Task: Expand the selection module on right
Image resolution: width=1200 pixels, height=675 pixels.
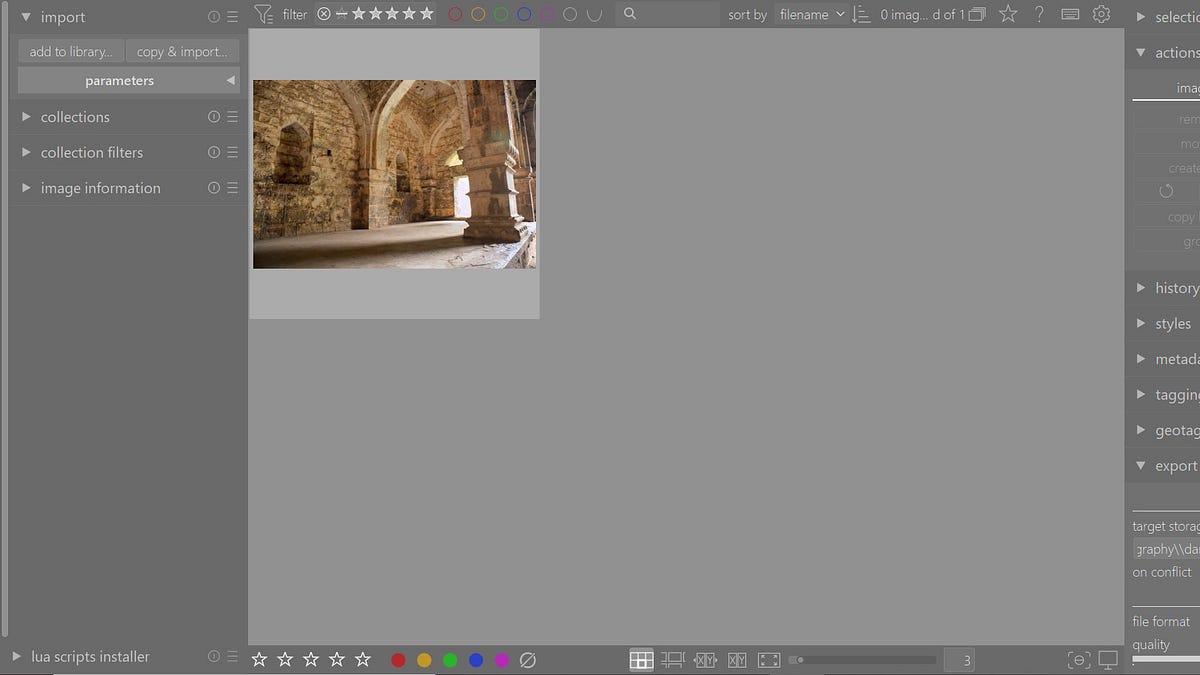Action: click(x=1142, y=17)
